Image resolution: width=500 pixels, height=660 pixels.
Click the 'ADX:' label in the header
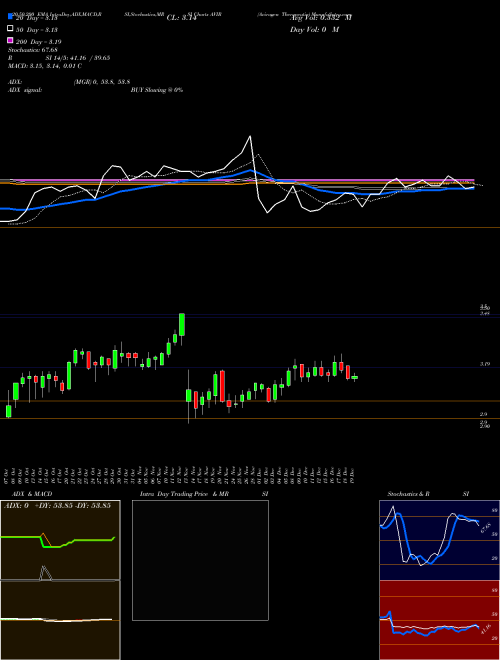(15, 82)
